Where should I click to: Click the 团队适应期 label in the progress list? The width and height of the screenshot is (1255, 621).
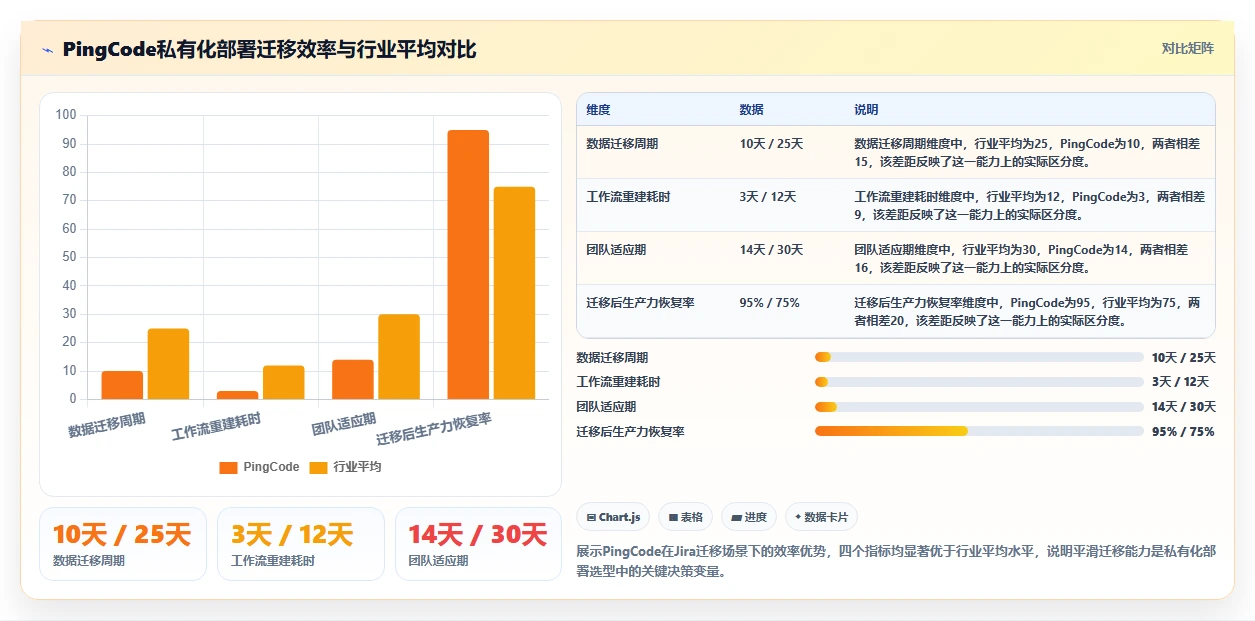pyautogui.click(x=606, y=406)
